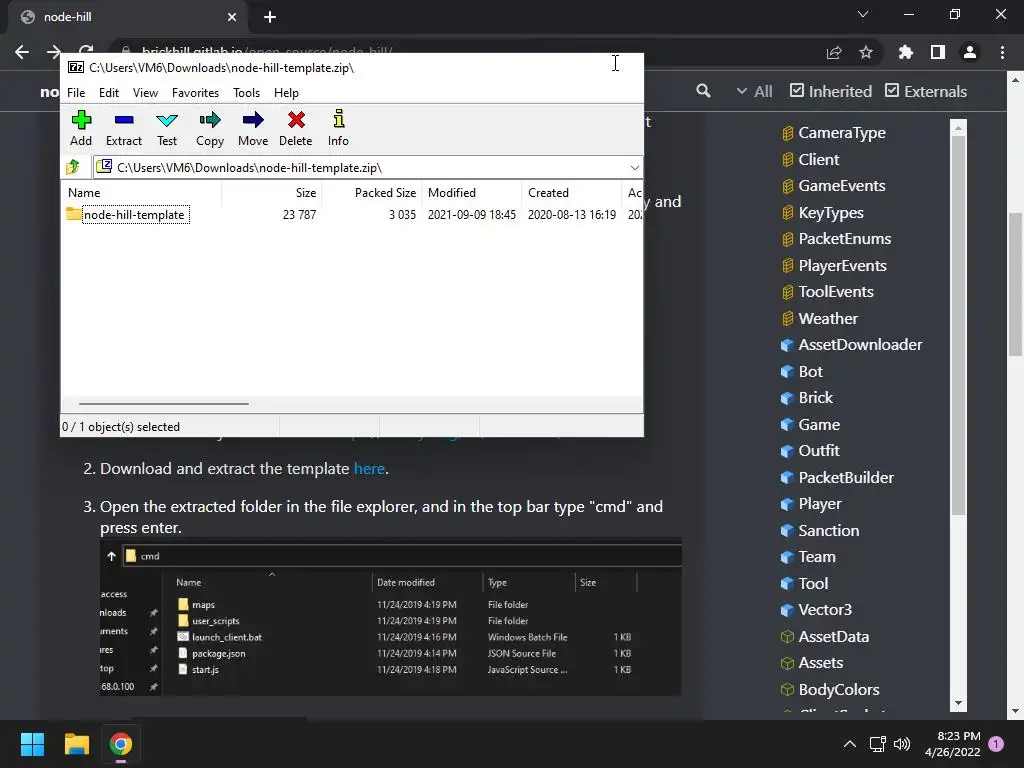The image size is (1024, 768).
Task: Show hidden system tray icons
Action: pos(850,744)
